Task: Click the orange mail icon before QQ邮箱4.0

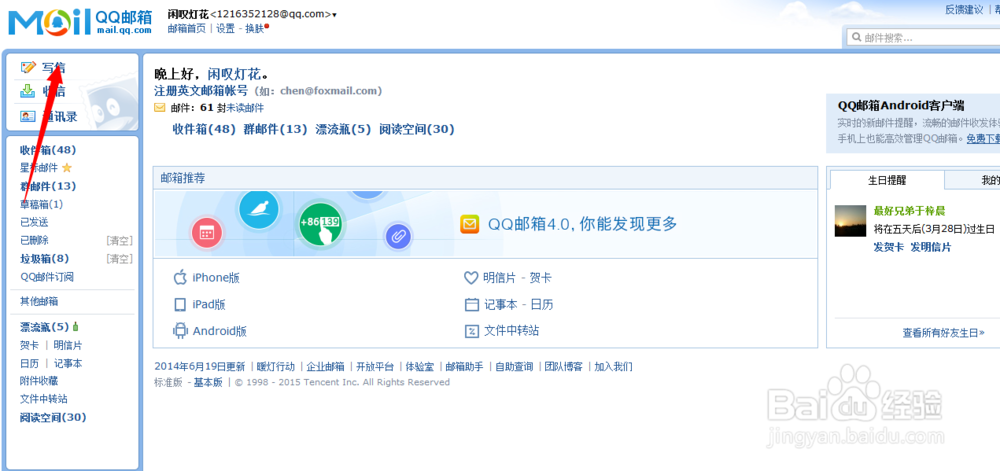Action: pyautogui.click(x=469, y=224)
